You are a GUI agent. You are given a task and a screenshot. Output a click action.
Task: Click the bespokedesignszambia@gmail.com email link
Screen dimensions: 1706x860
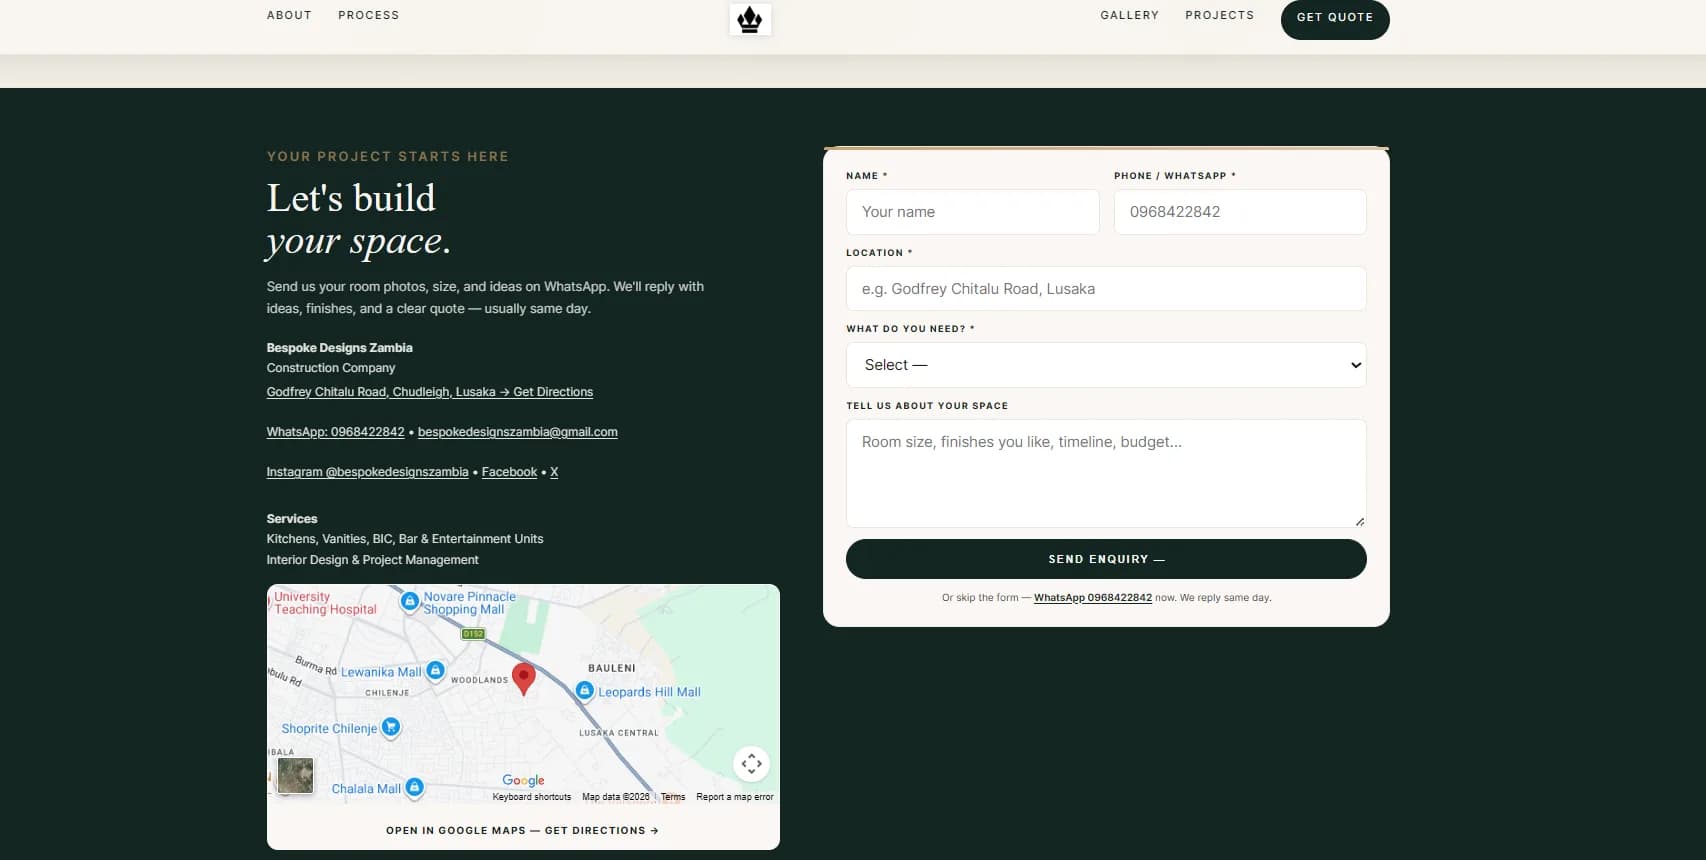coord(518,432)
